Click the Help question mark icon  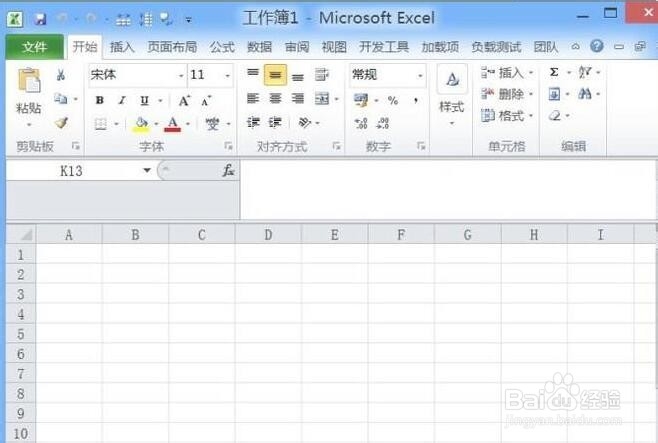click(x=596, y=46)
